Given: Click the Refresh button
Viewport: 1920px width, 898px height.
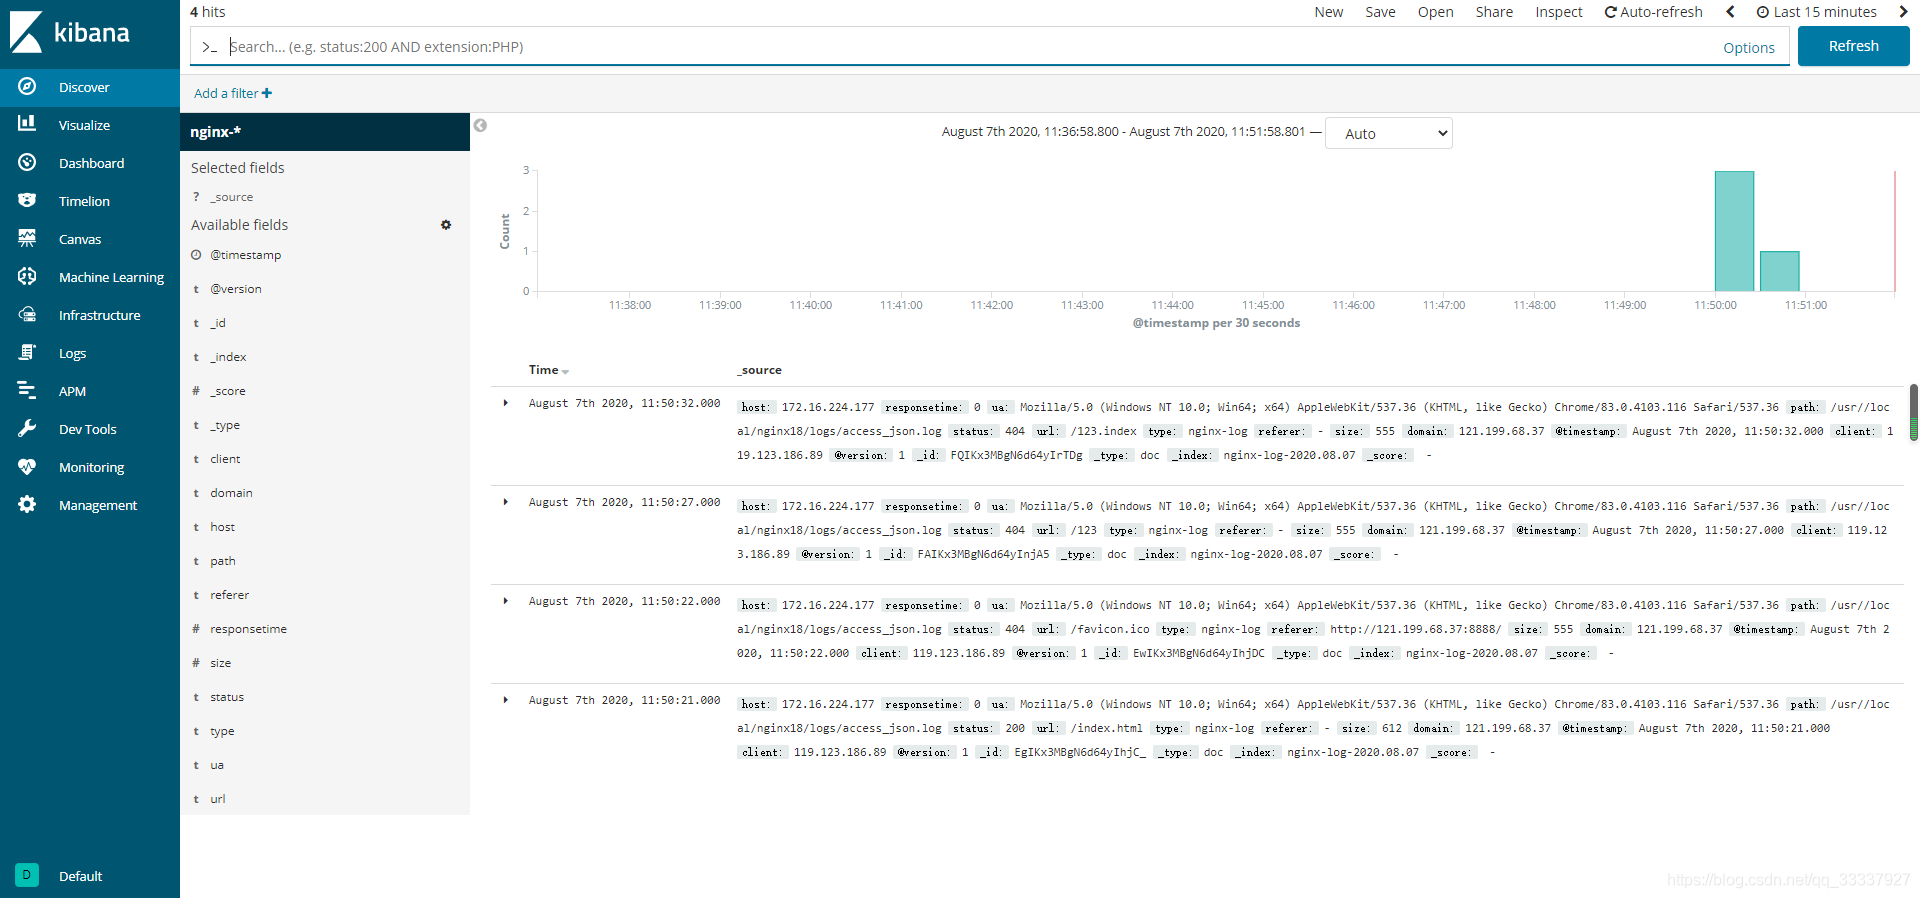Looking at the screenshot, I should (x=1853, y=46).
